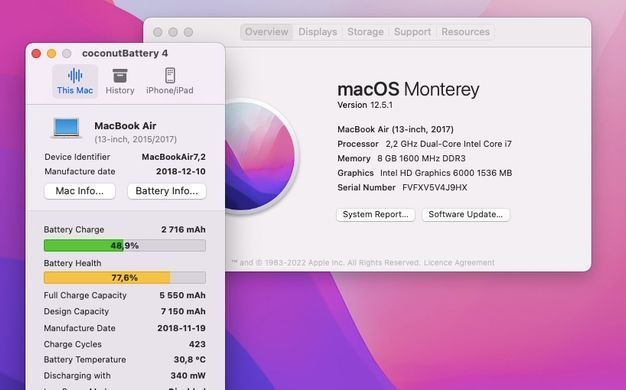Switch to the Displays tab
This screenshot has height=390, width=626.
[318, 32]
